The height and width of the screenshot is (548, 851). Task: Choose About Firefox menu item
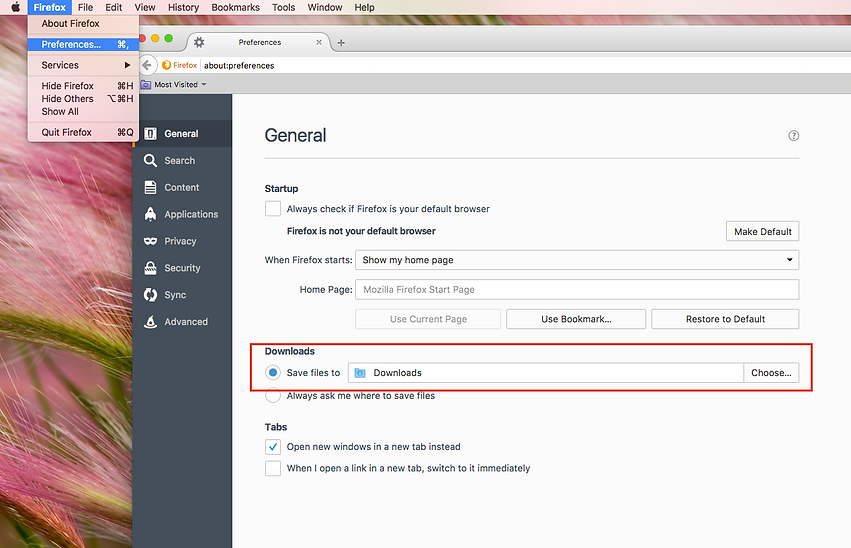pos(84,23)
